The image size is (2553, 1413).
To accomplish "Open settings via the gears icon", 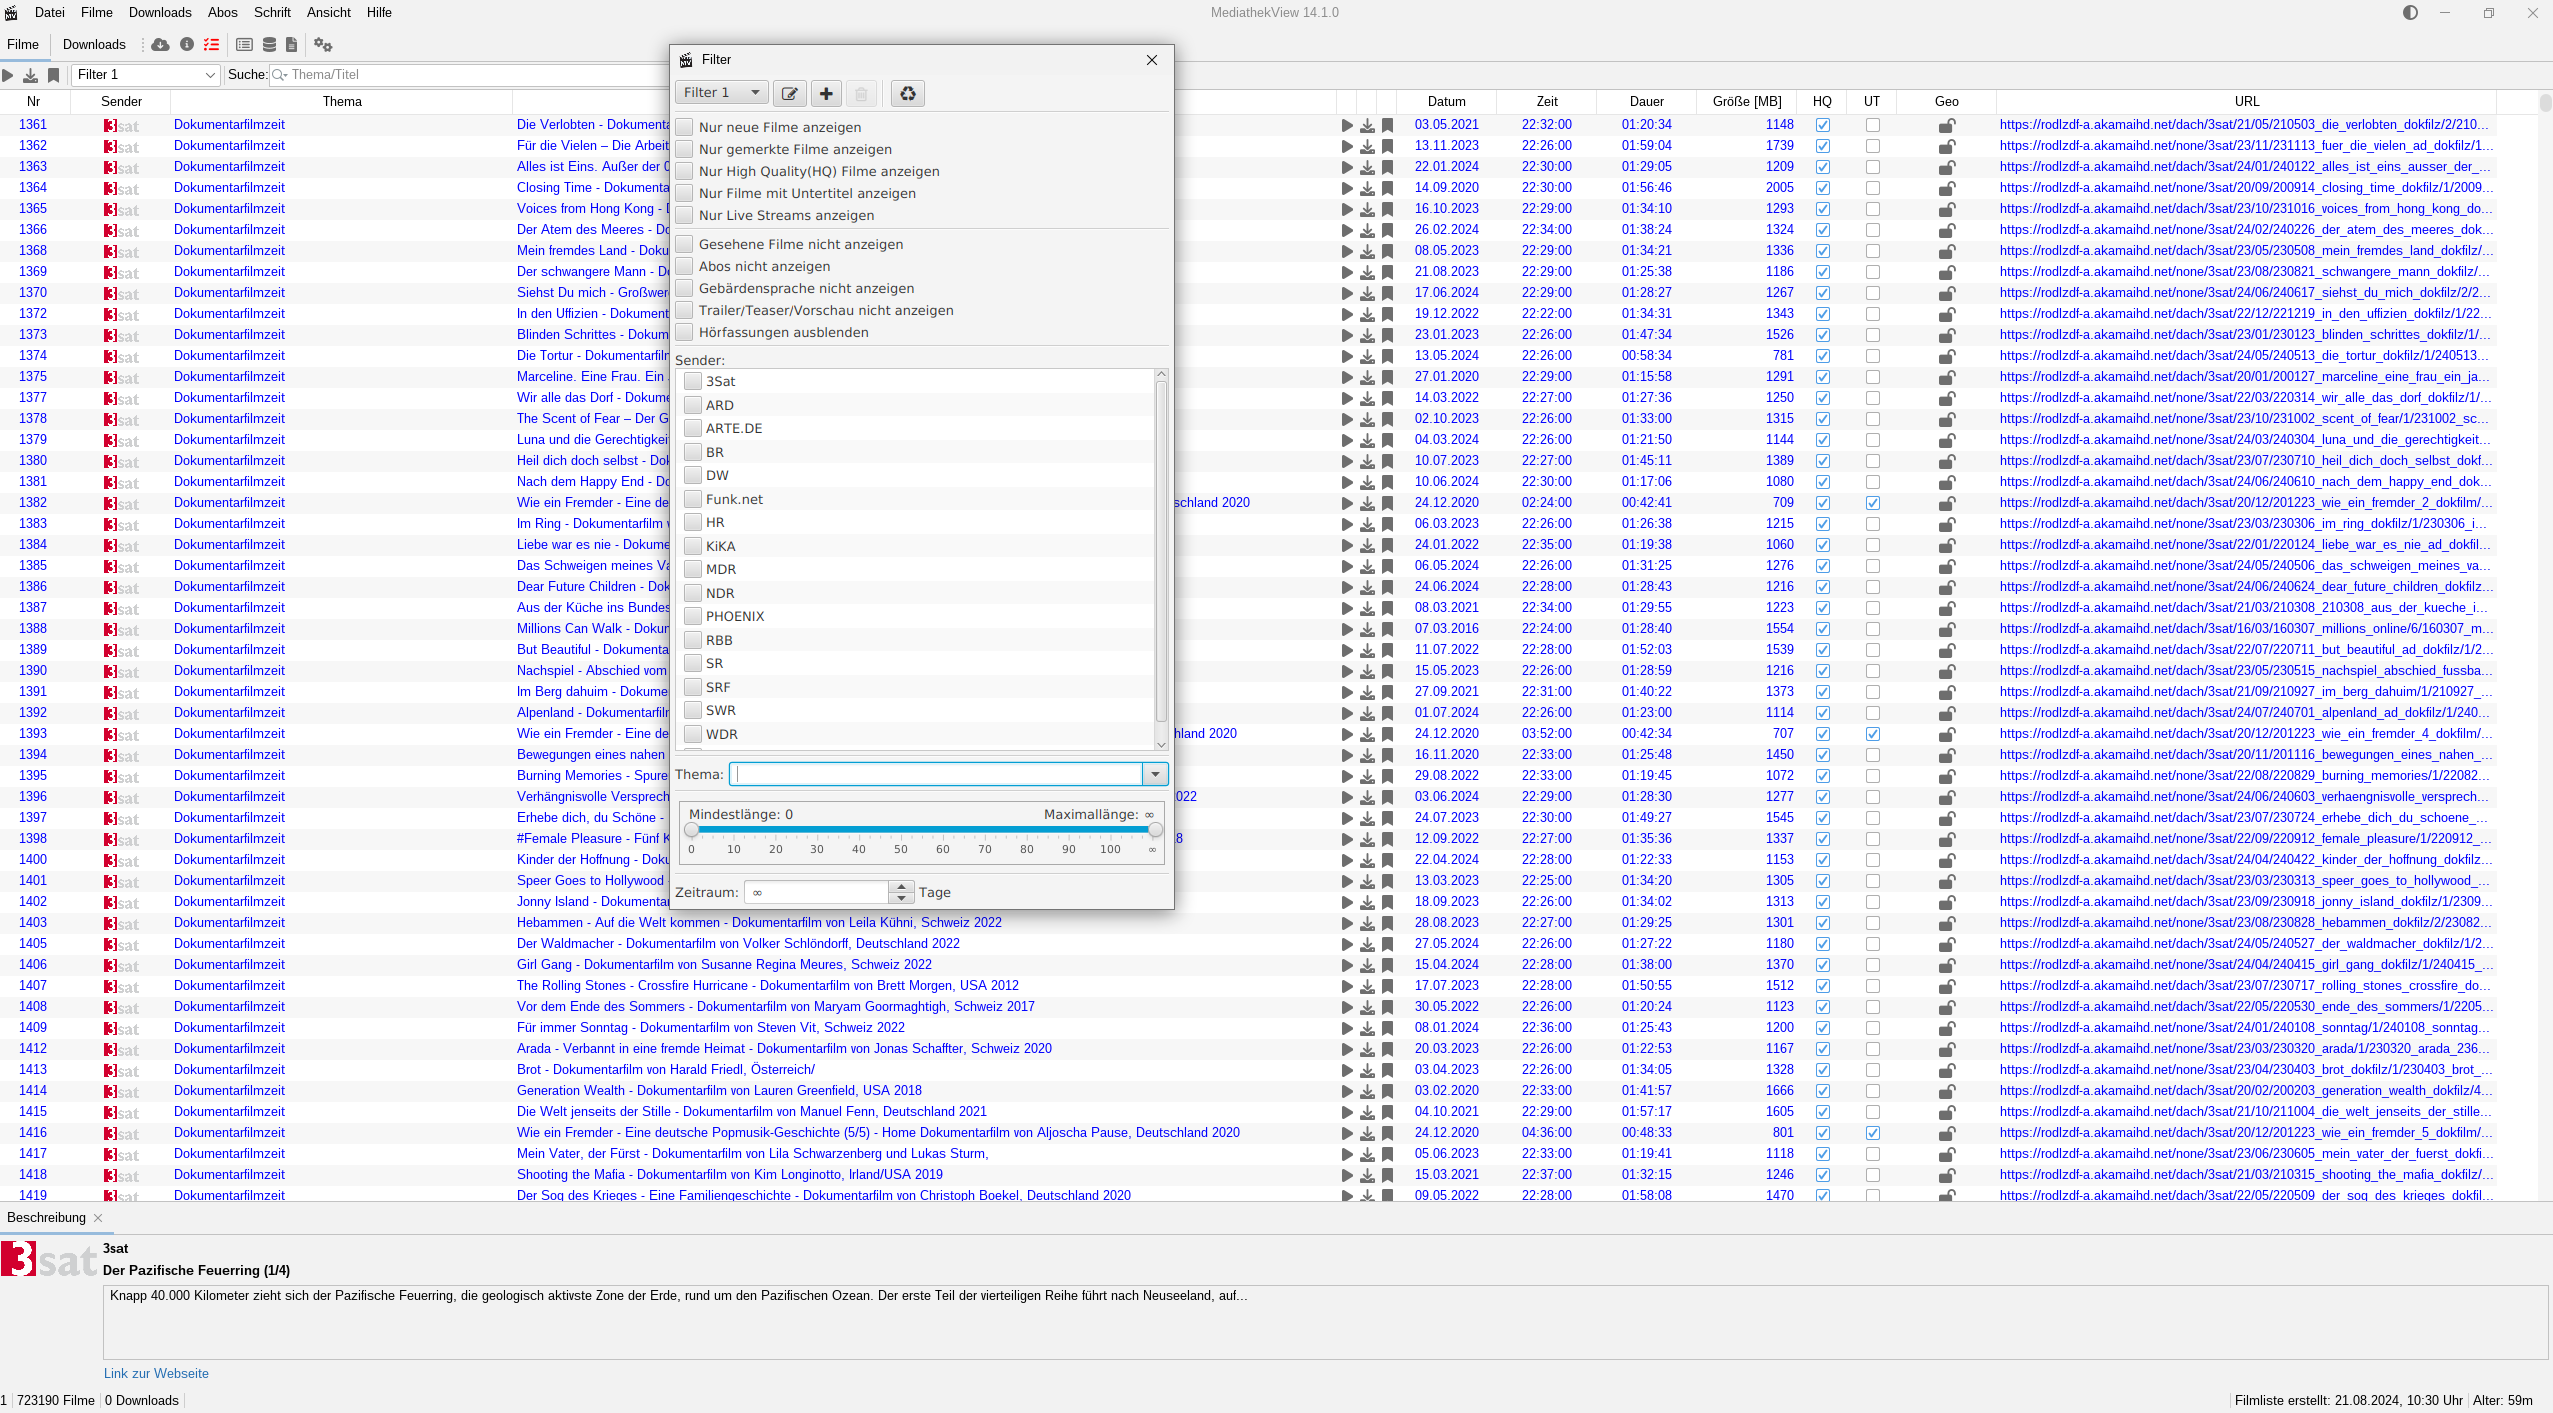I will tap(322, 45).
